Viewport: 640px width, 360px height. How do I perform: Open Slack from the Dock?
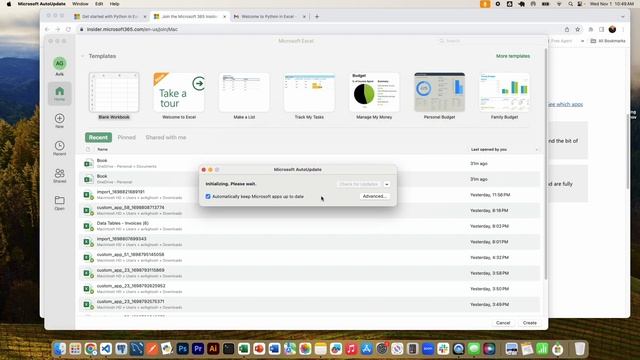(443, 349)
